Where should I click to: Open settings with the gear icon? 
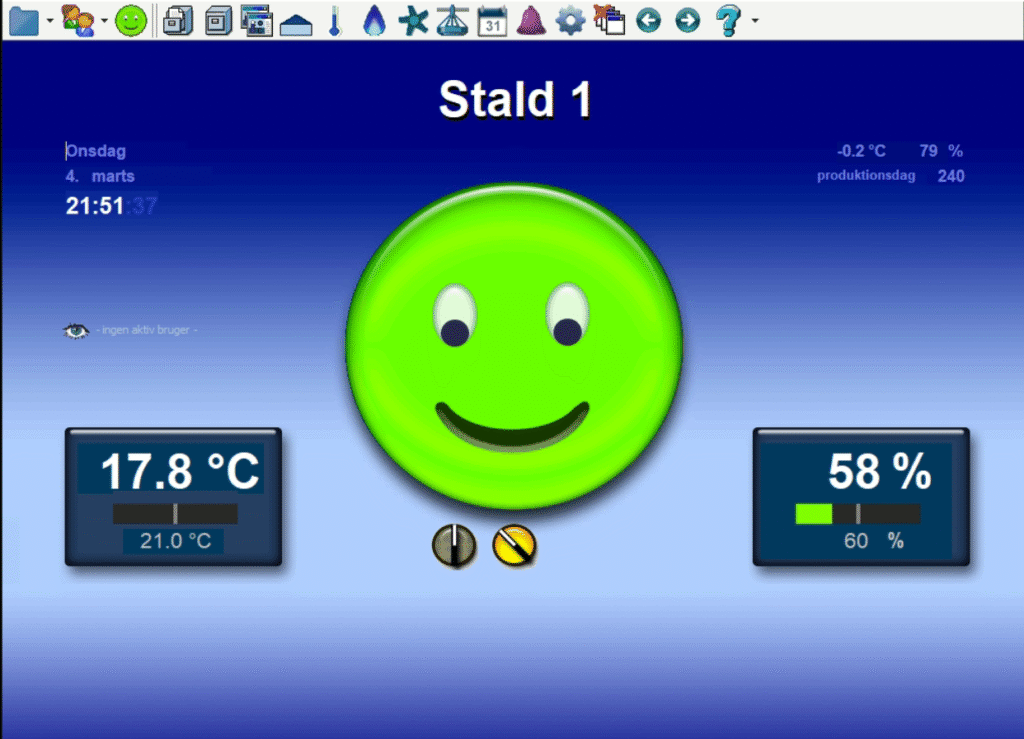click(570, 20)
